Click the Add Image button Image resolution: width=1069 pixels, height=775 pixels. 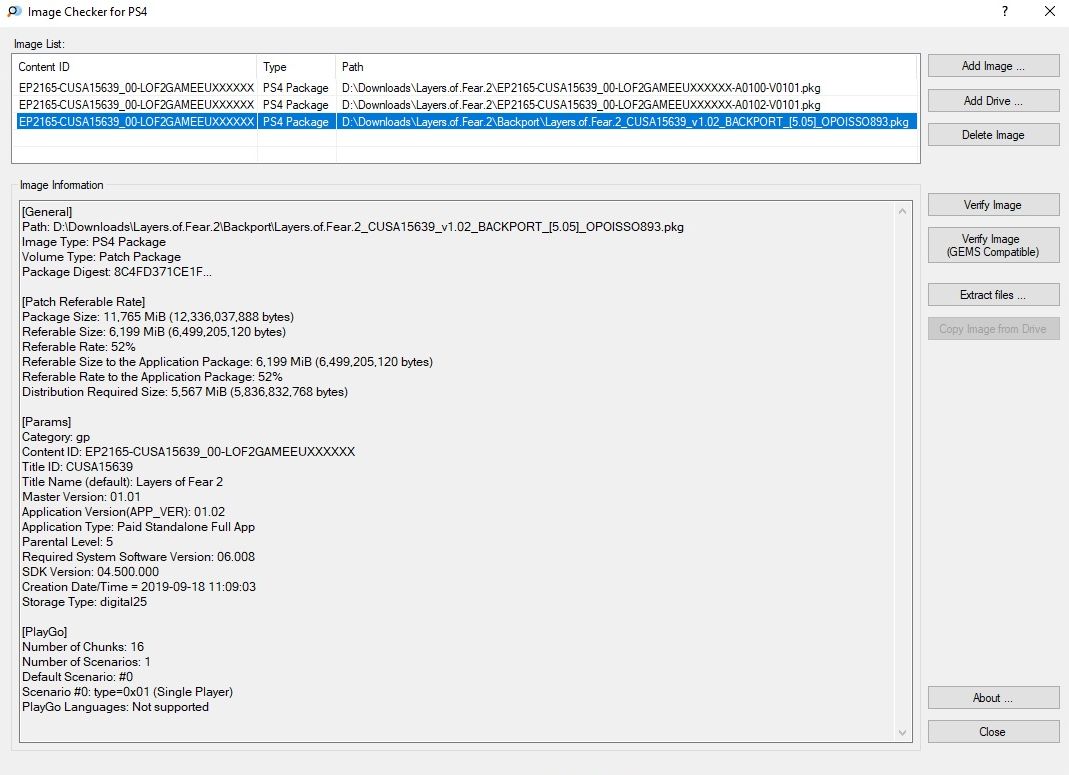[x=993, y=66]
